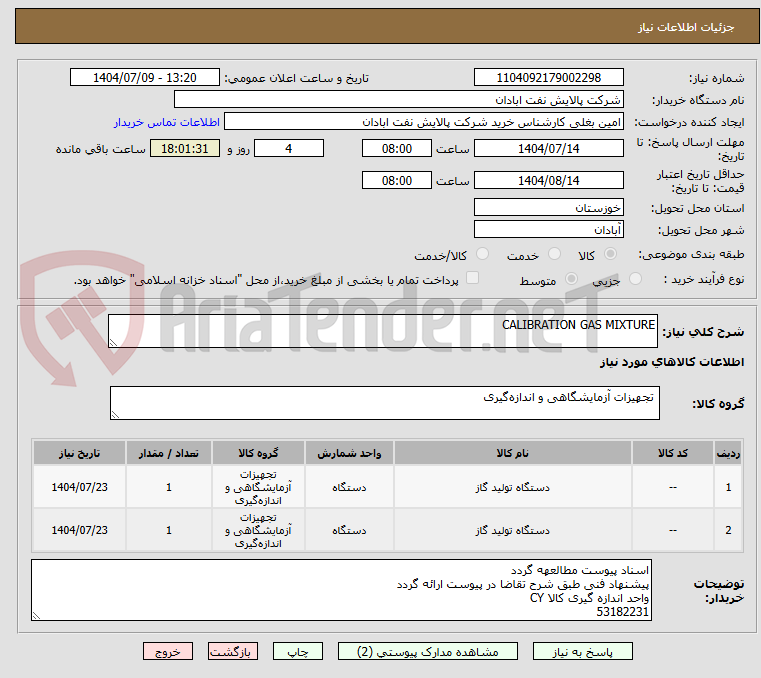
Task: Click the گروه کالا text area
Action: pos(384,403)
